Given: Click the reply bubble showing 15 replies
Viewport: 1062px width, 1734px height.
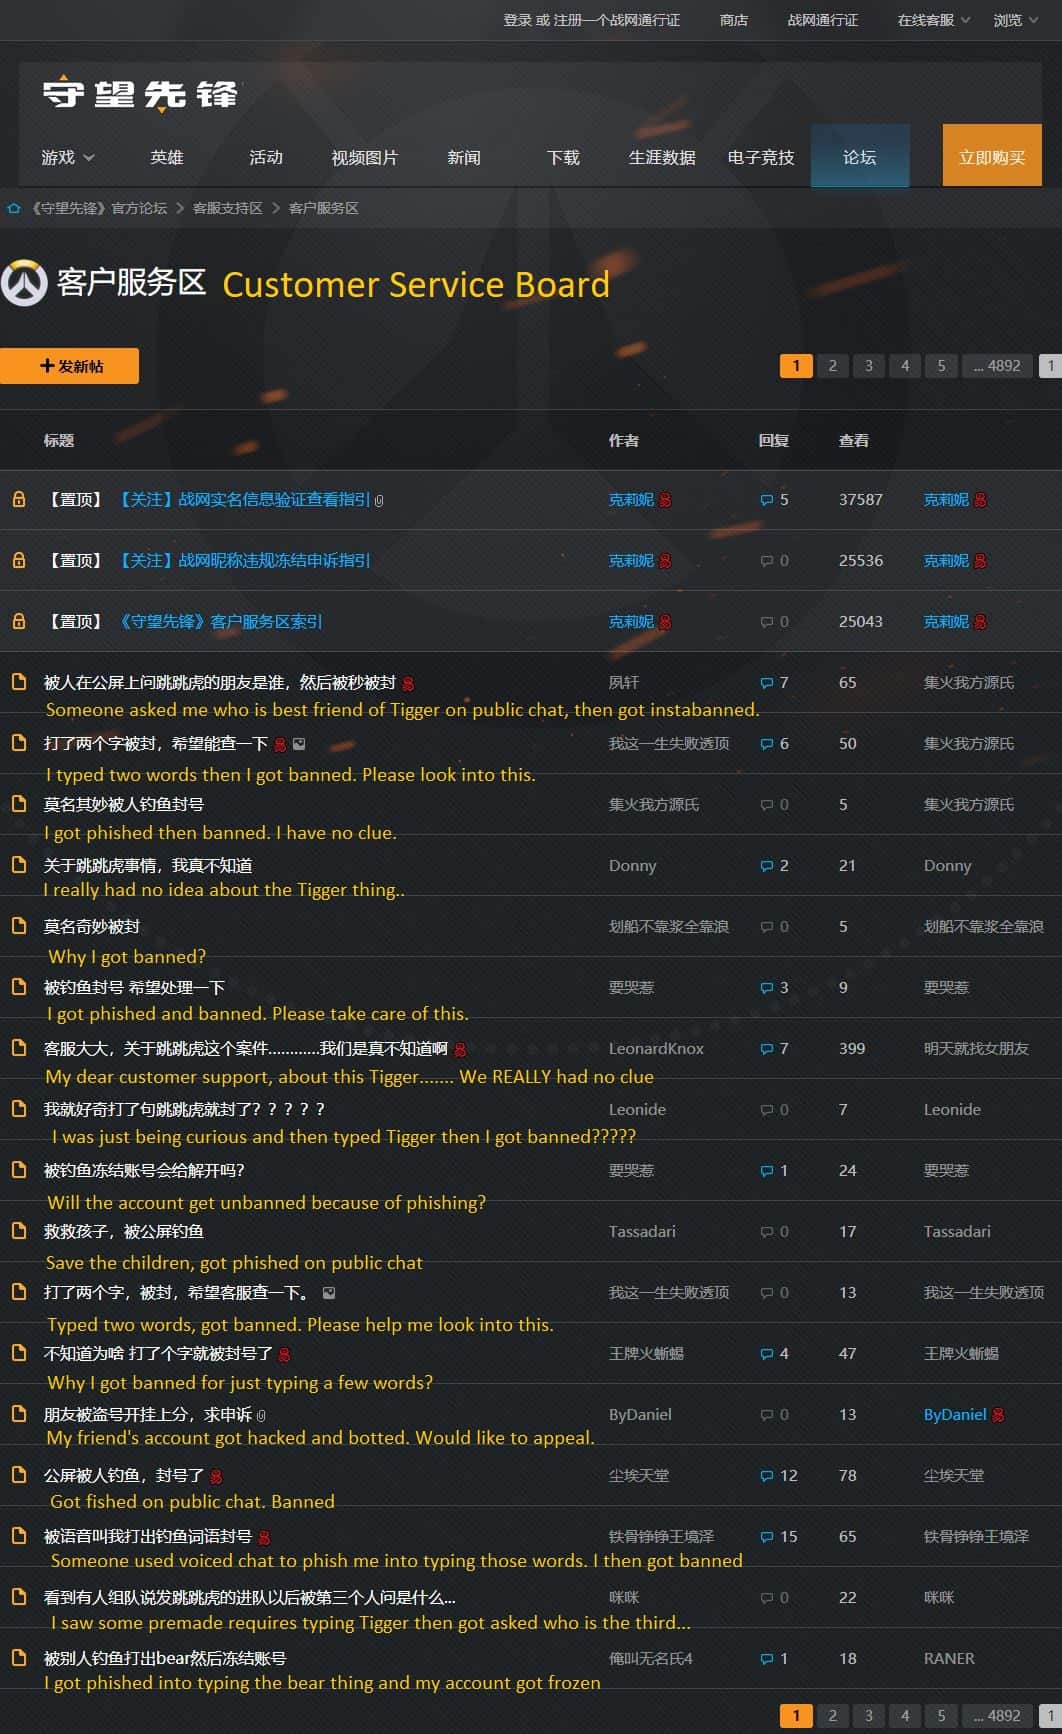Looking at the screenshot, I should [767, 1537].
